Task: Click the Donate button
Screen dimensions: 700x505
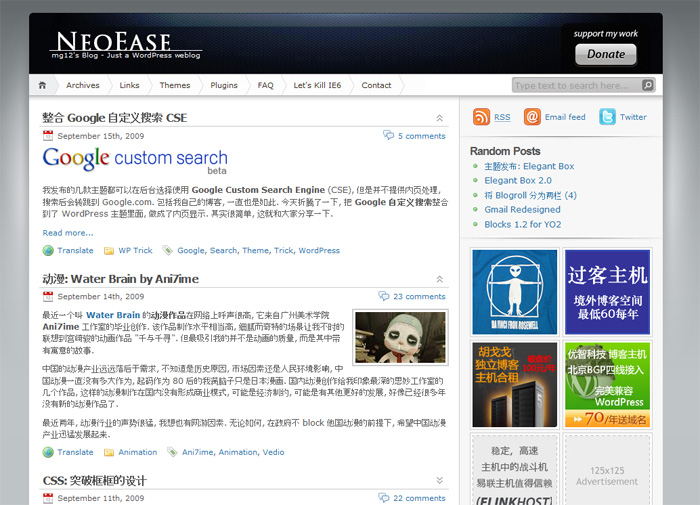Action: point(606,54)
